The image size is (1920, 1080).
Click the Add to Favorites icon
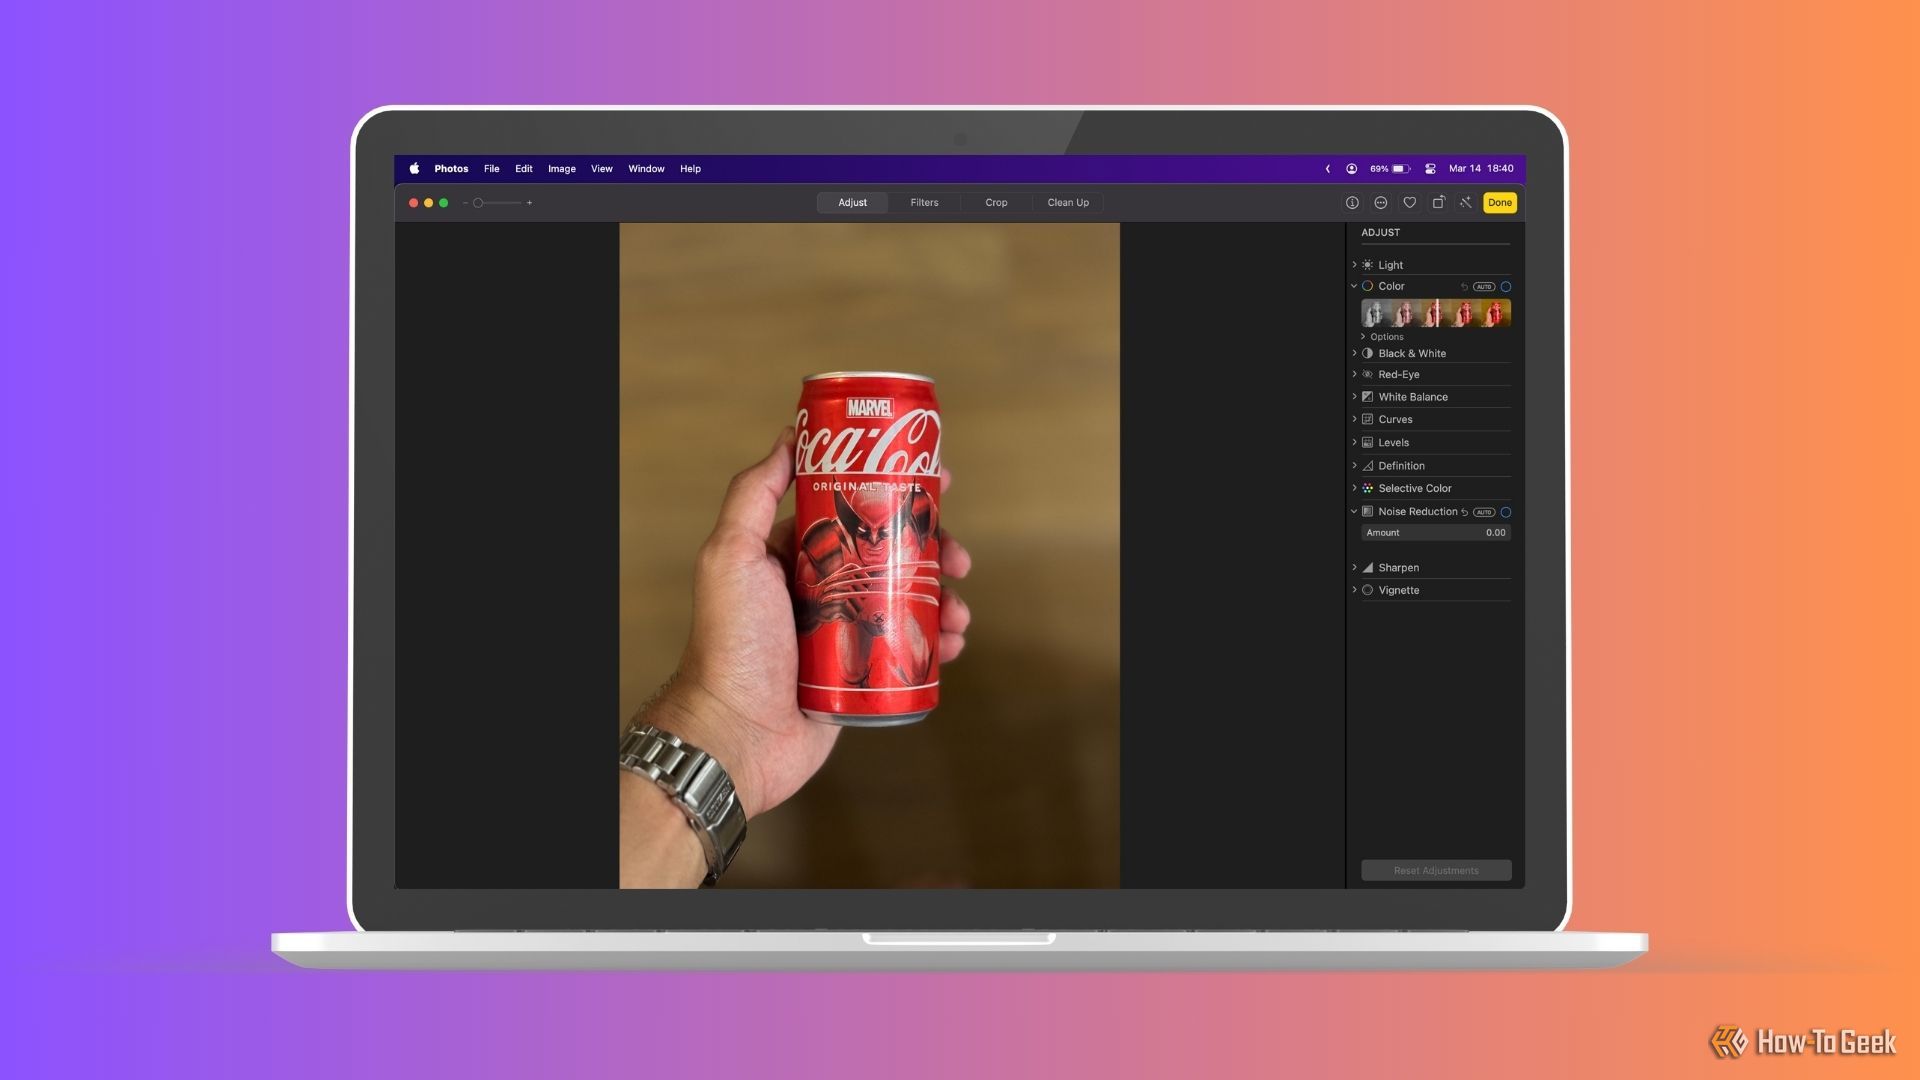pos(1408,202)
